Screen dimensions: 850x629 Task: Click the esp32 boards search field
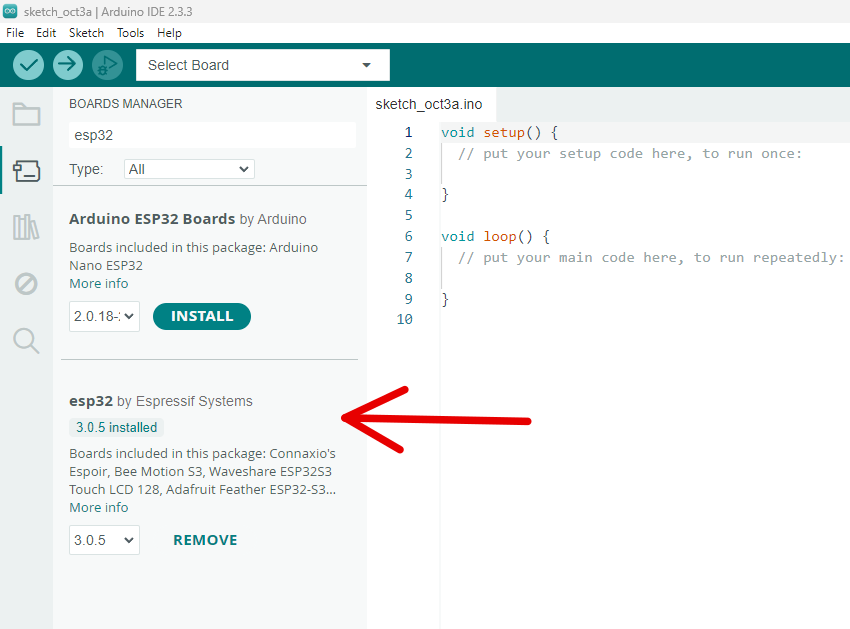[x=212, y=135]
